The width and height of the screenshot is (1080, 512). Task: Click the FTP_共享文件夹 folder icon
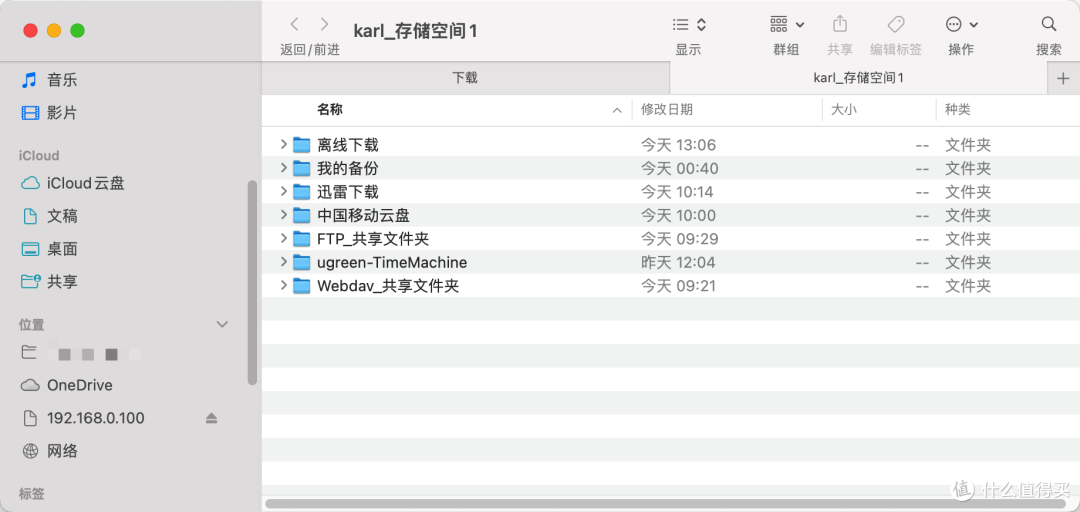302,238
